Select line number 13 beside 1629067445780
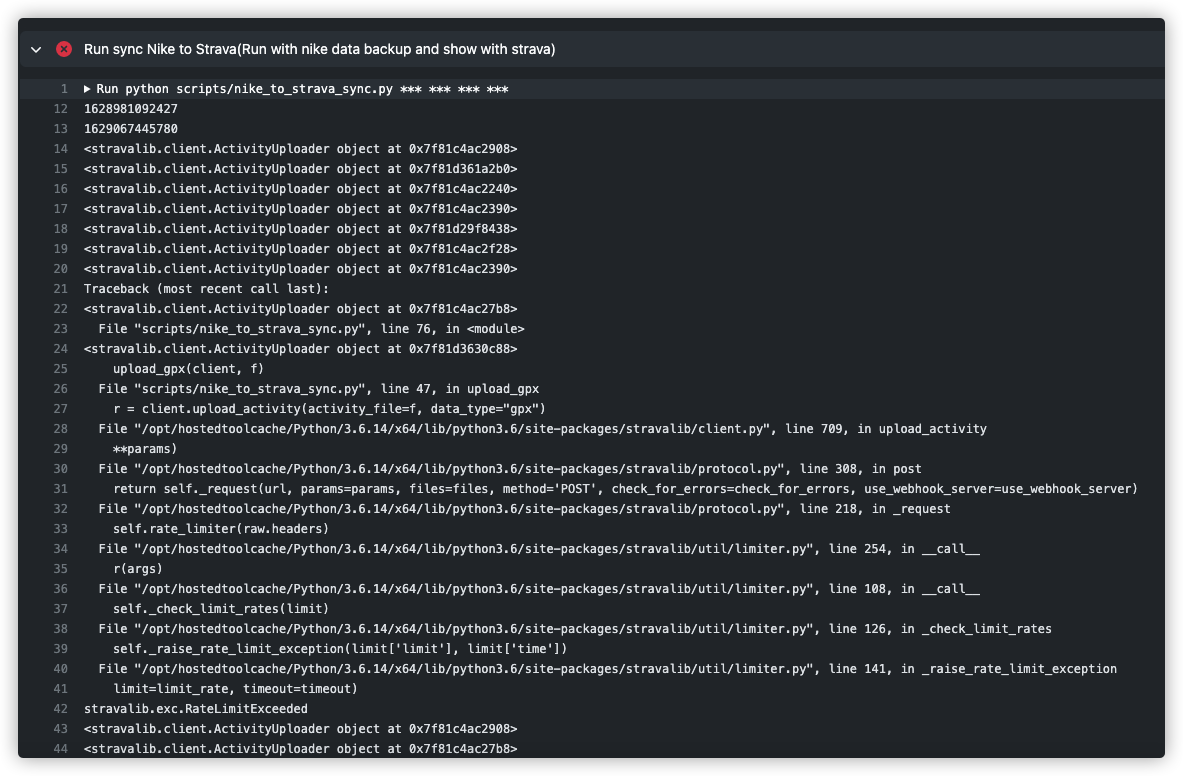The width and height of the screenshot is (1183, 776). [x=60, y=129]
